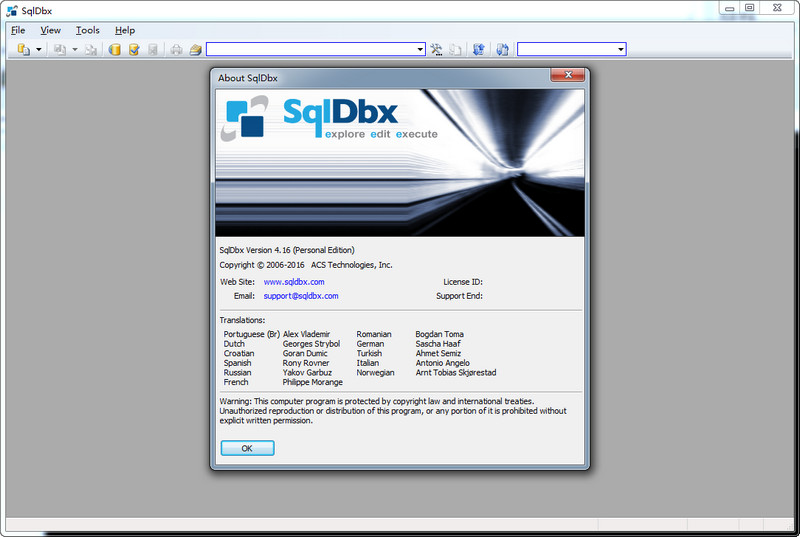
Task: Click the 'Copyright © 2006-2016' text
Action: click(x=262, y=265)
